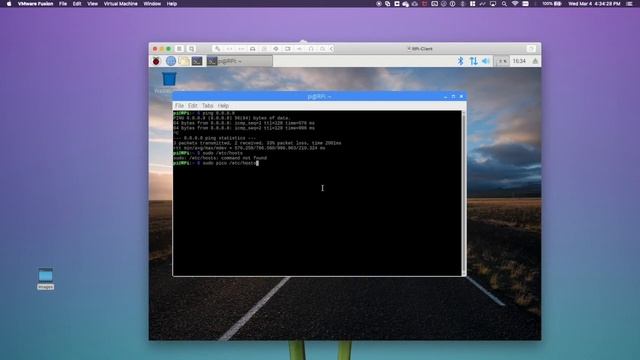Open the macOS Window menu
Screen dimensions: 640x360
152,4
